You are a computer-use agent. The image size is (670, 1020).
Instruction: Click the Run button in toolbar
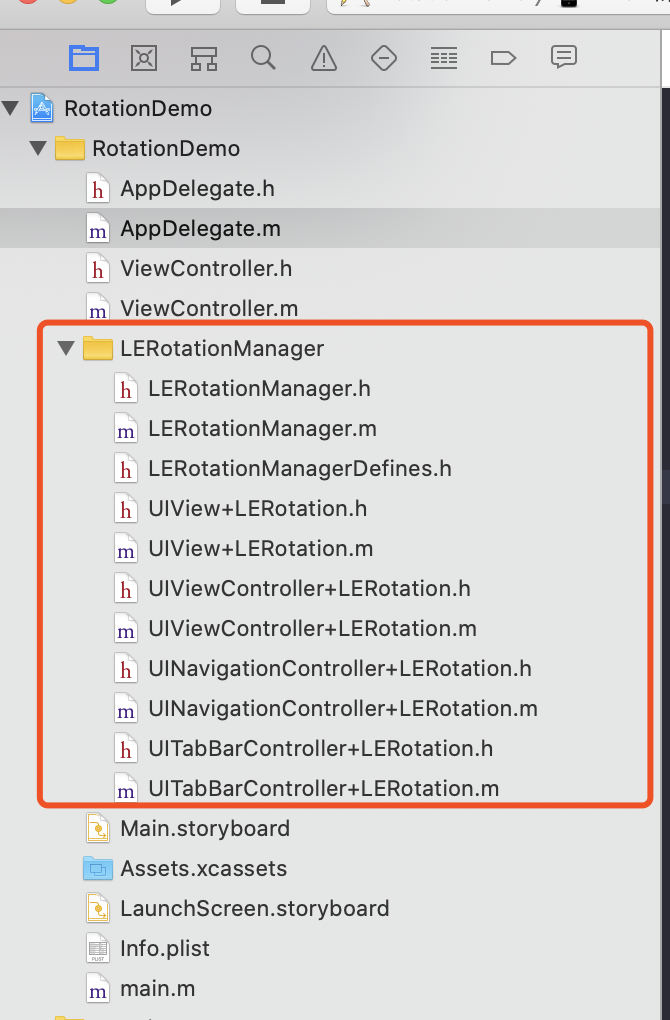[x=182, y=3]
